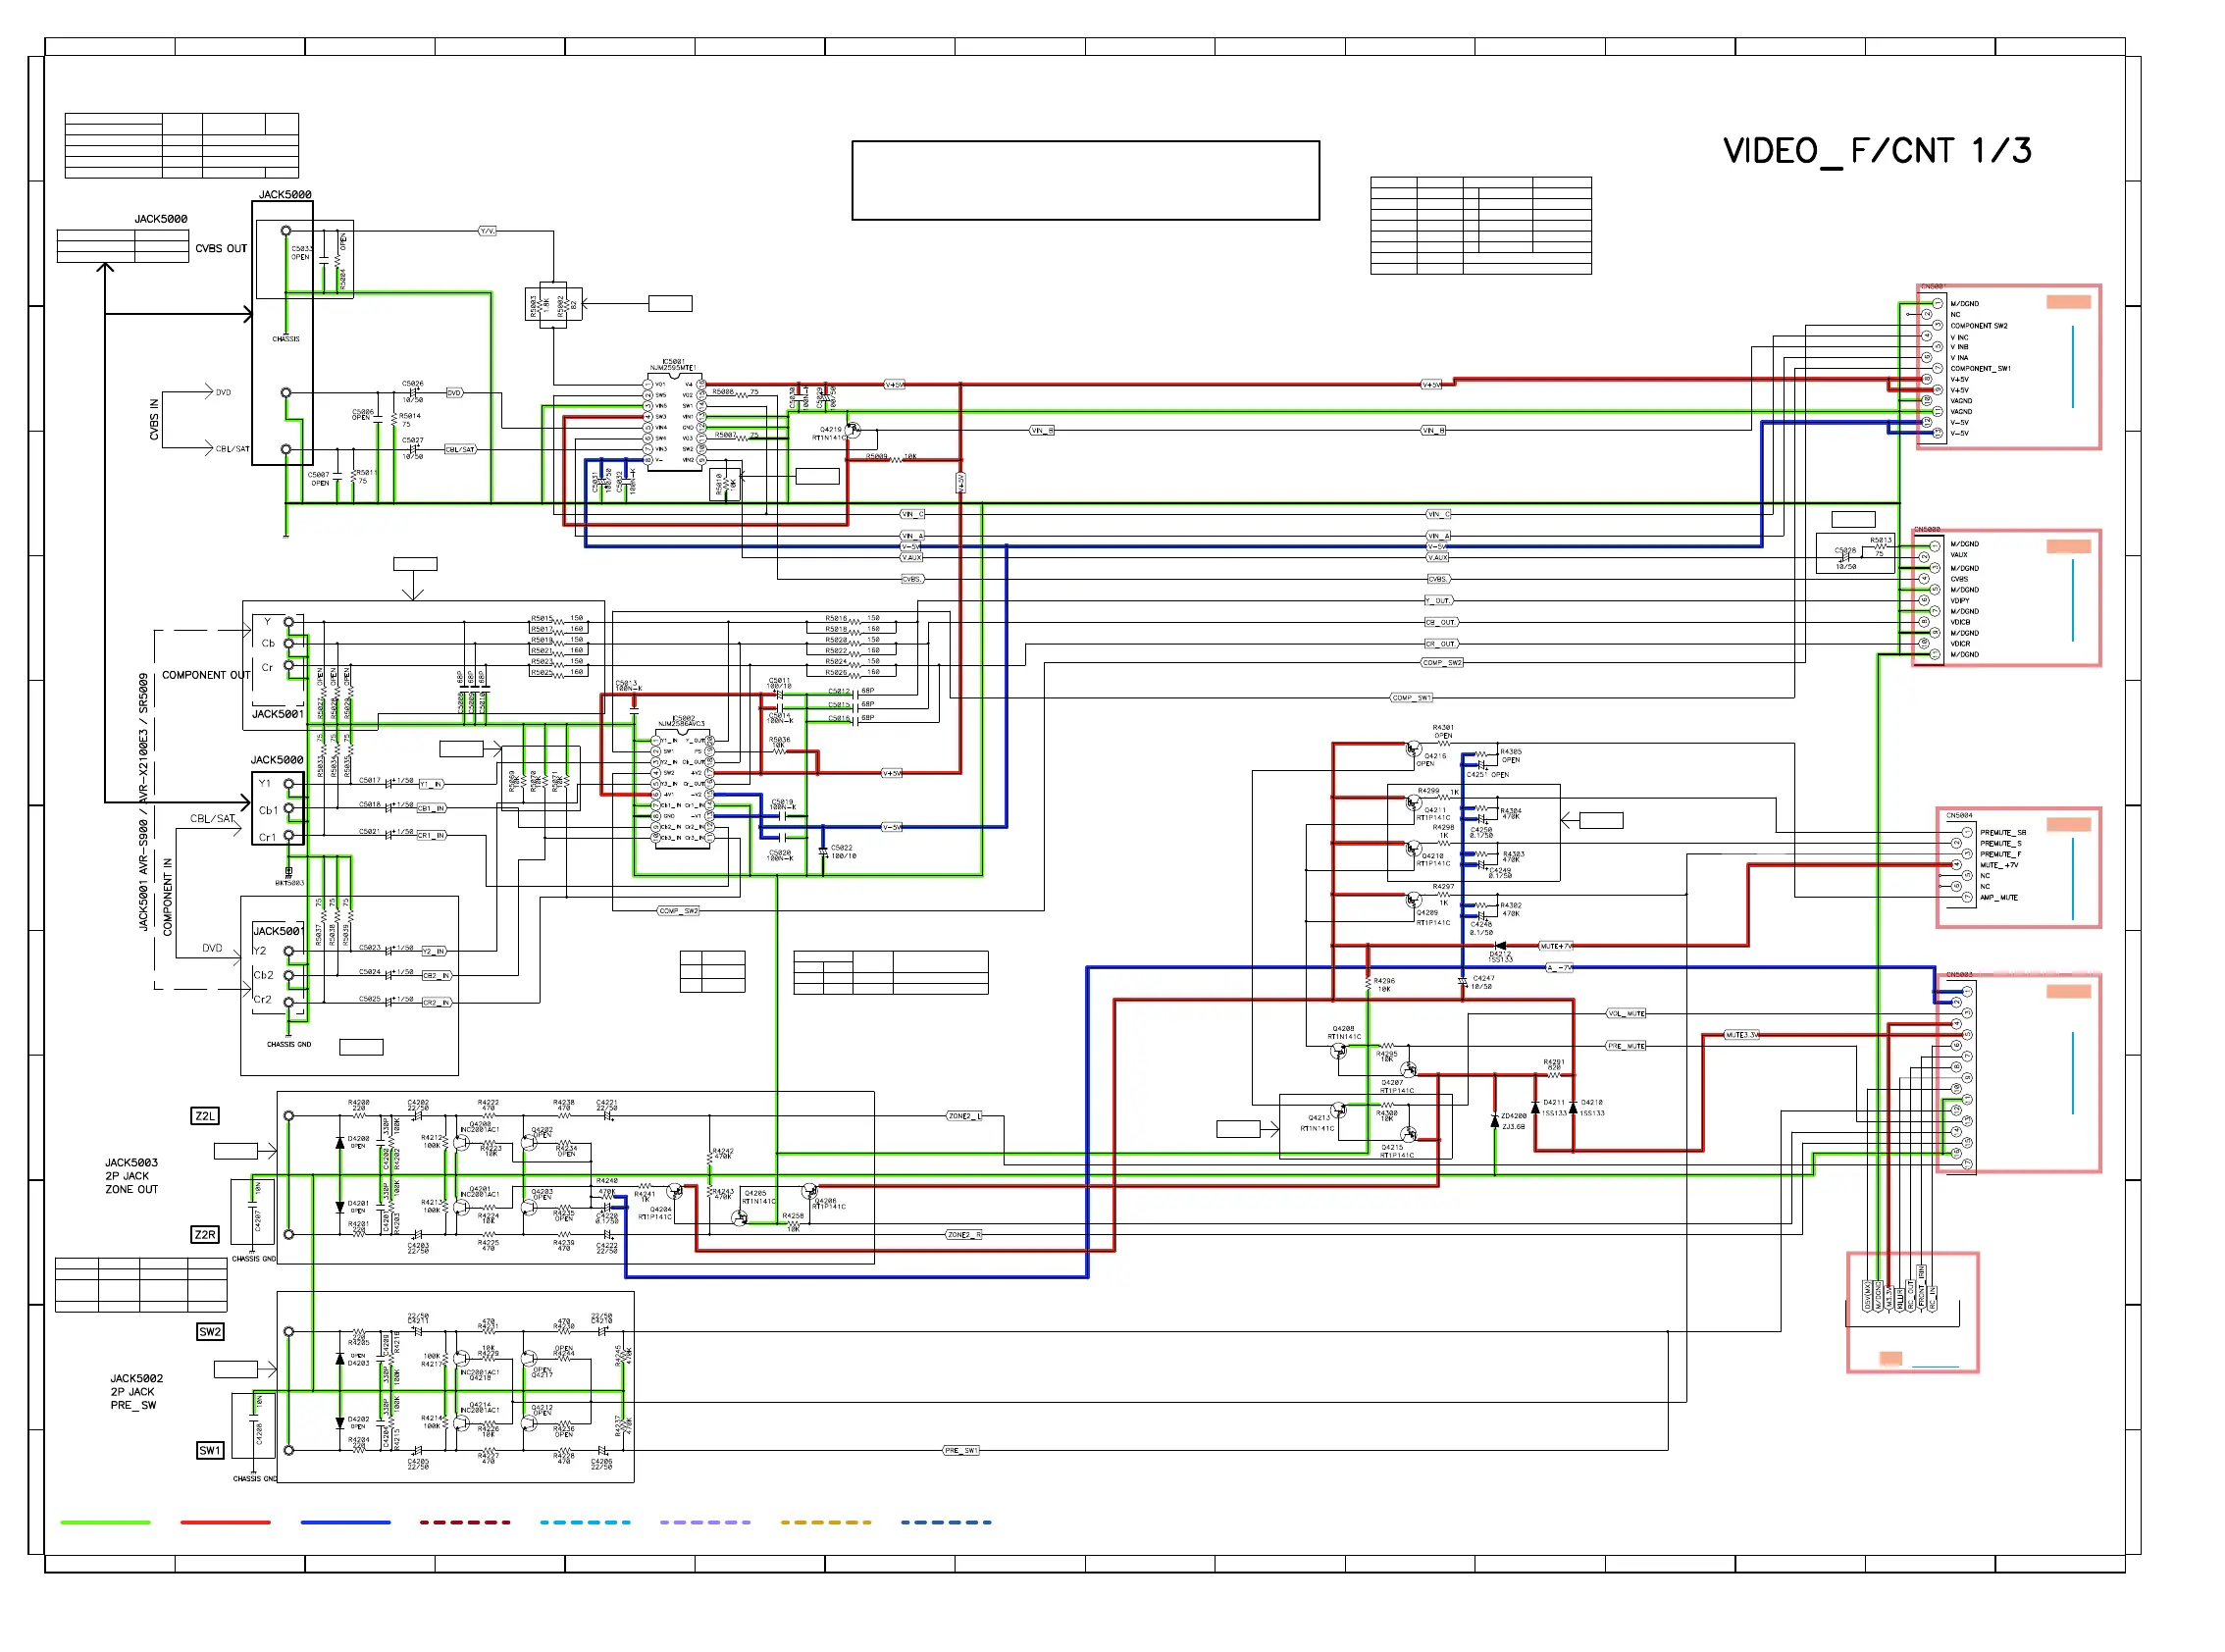Click the D4212 diode symbol
The height and width of the screenshot is (1652, 2225).
click(x=1499, y=945)
